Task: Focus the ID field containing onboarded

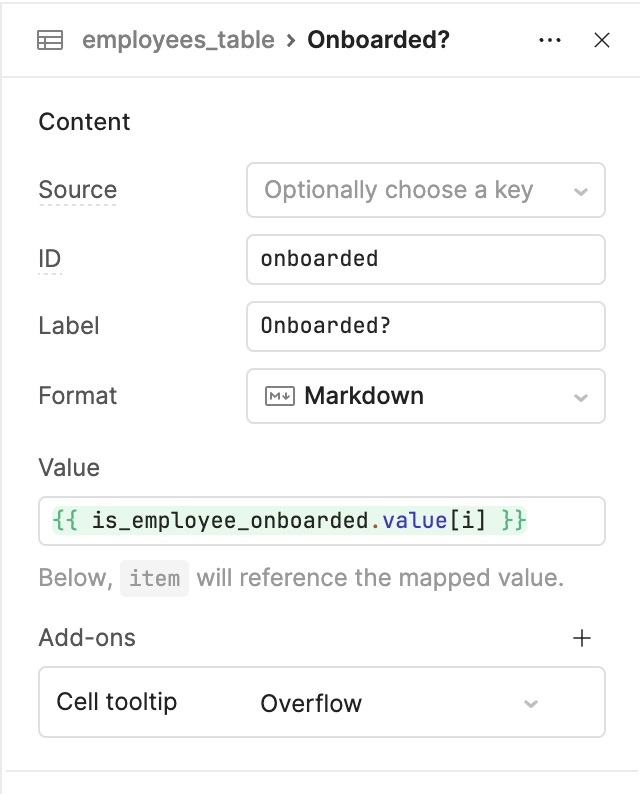Action: (426, 259)
